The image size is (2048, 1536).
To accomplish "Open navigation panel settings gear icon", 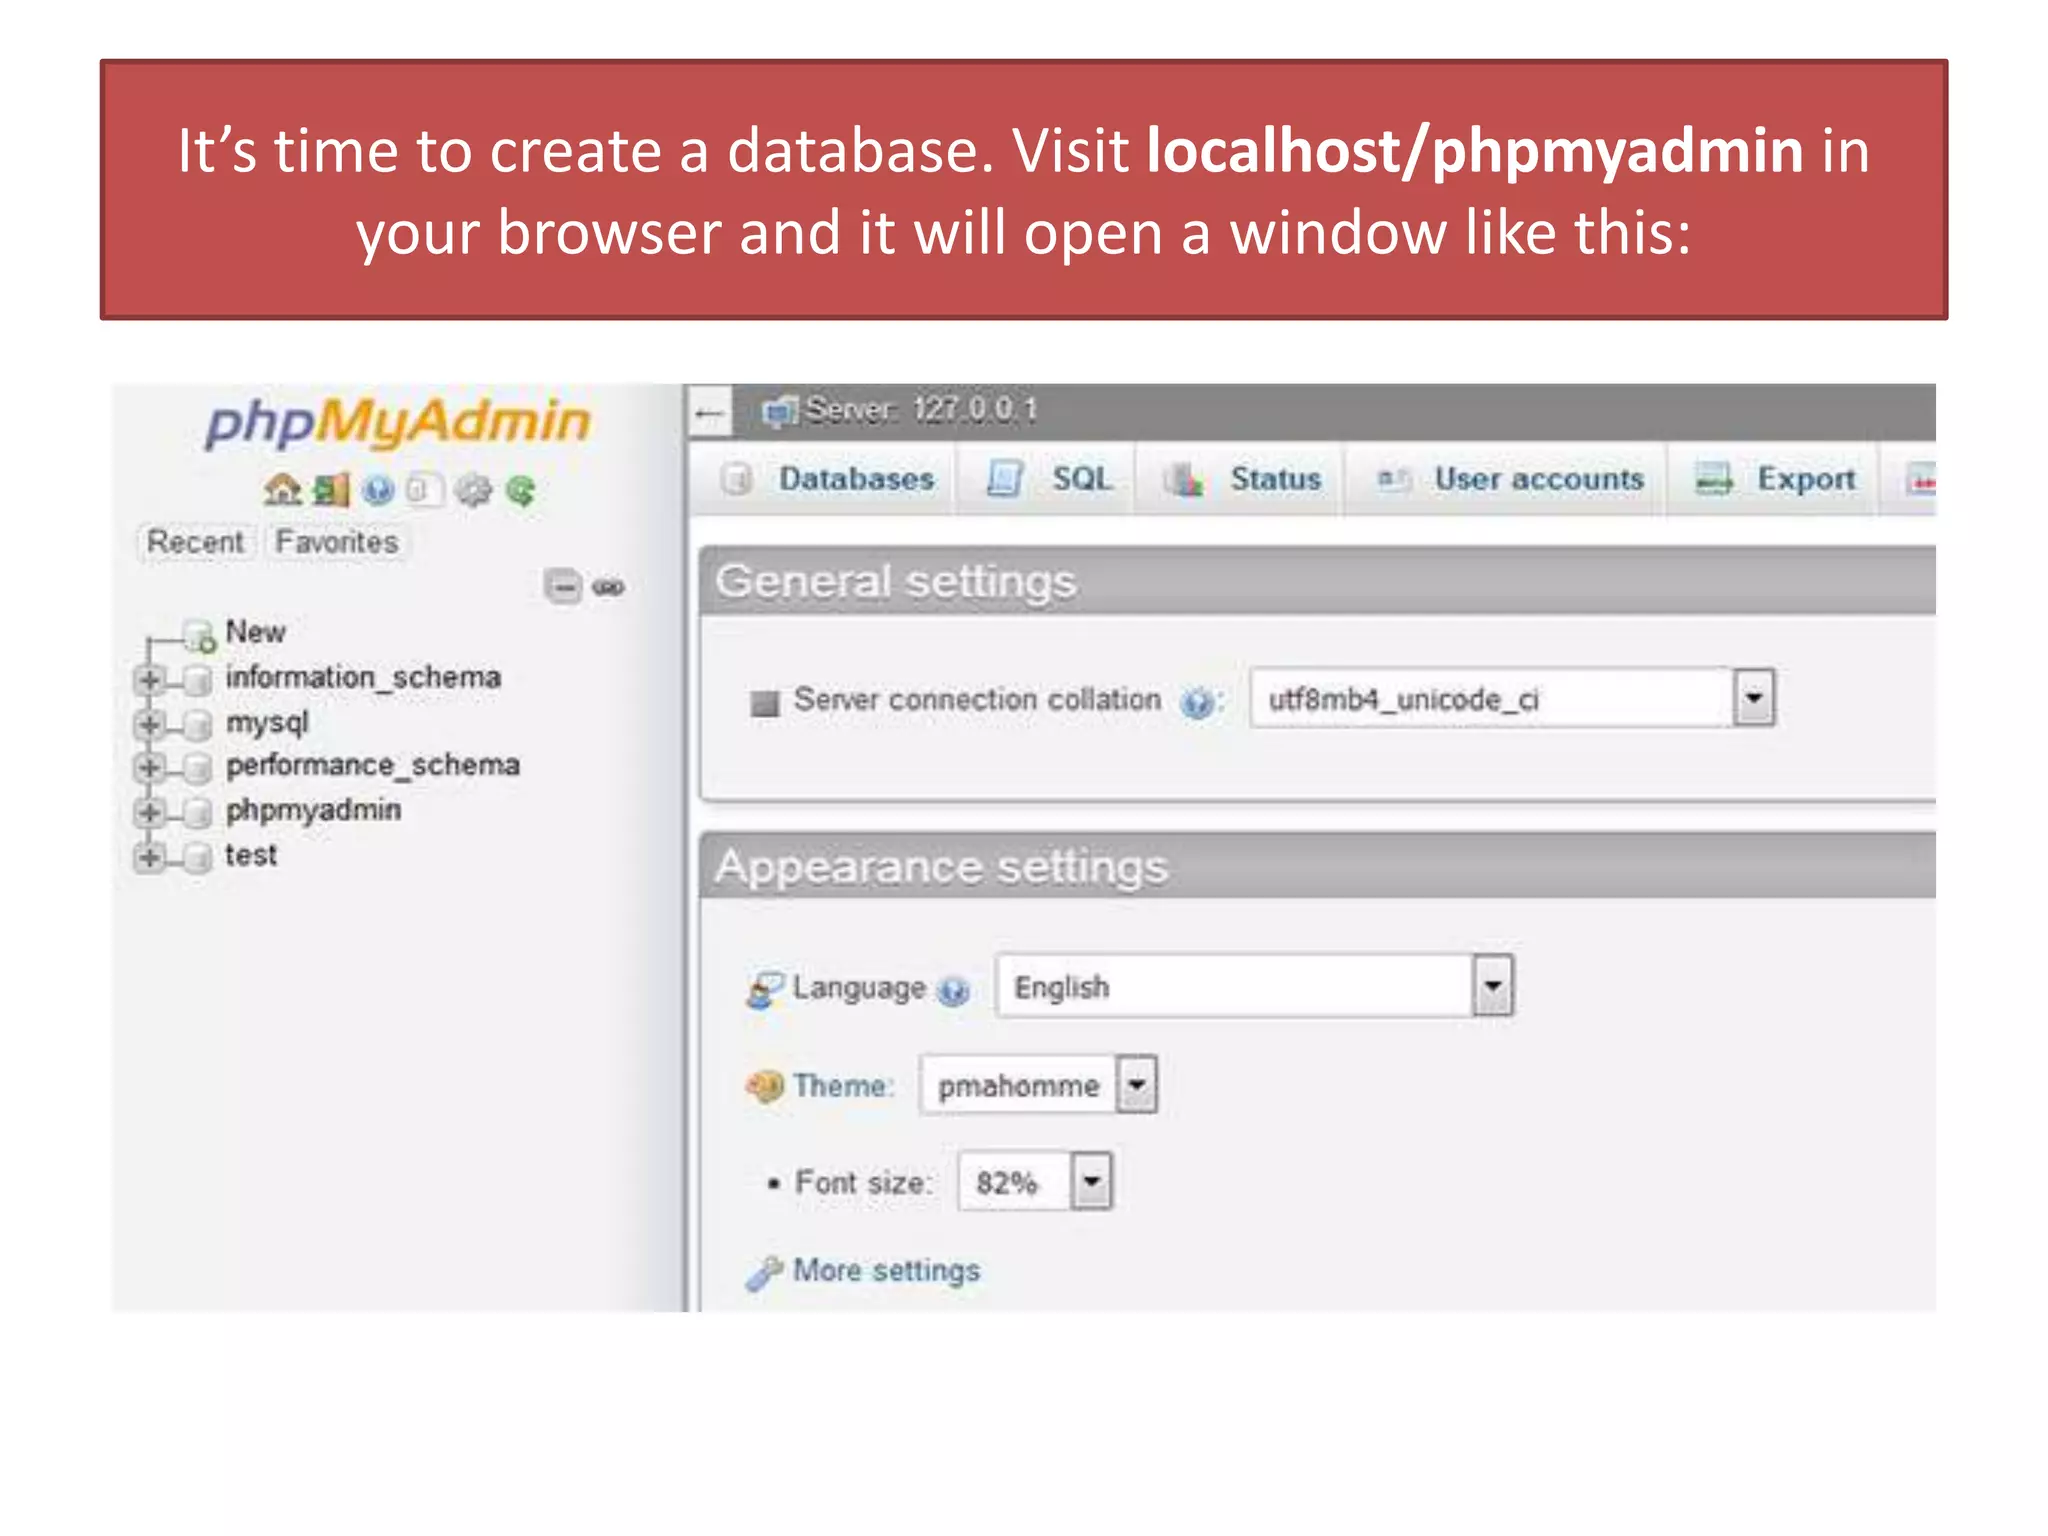I will pyautogui.click(x=473, y=490).
